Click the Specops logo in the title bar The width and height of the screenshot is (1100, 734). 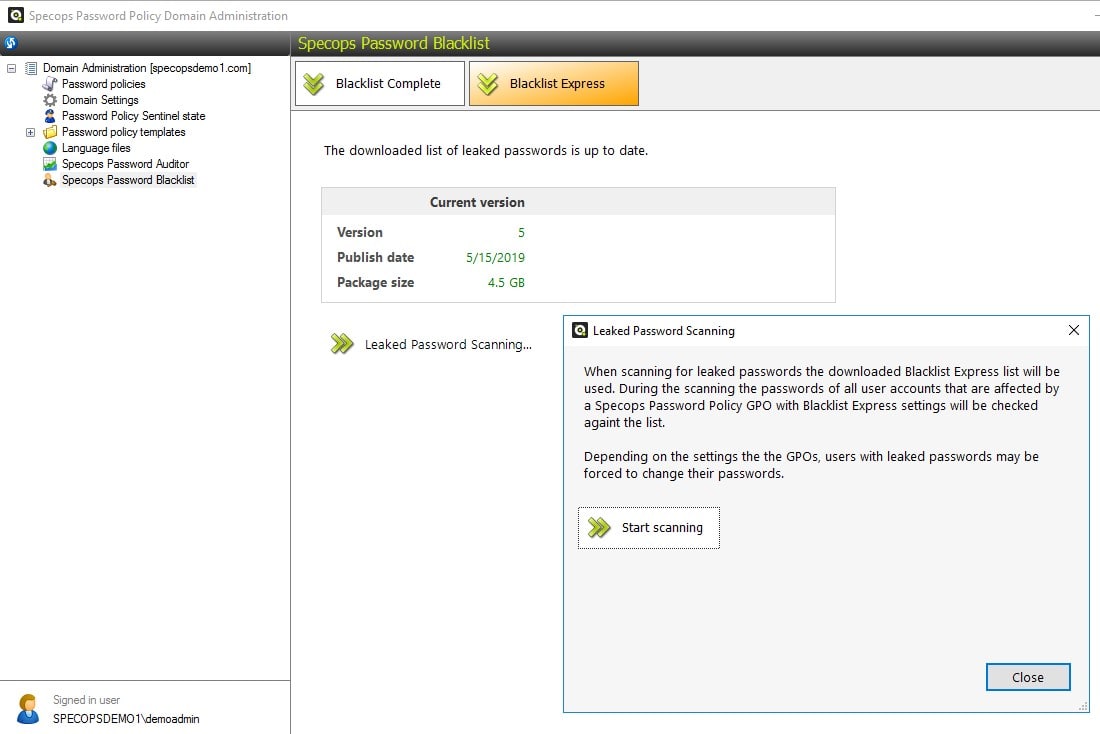pyautogui.click(x=14, y=15)
